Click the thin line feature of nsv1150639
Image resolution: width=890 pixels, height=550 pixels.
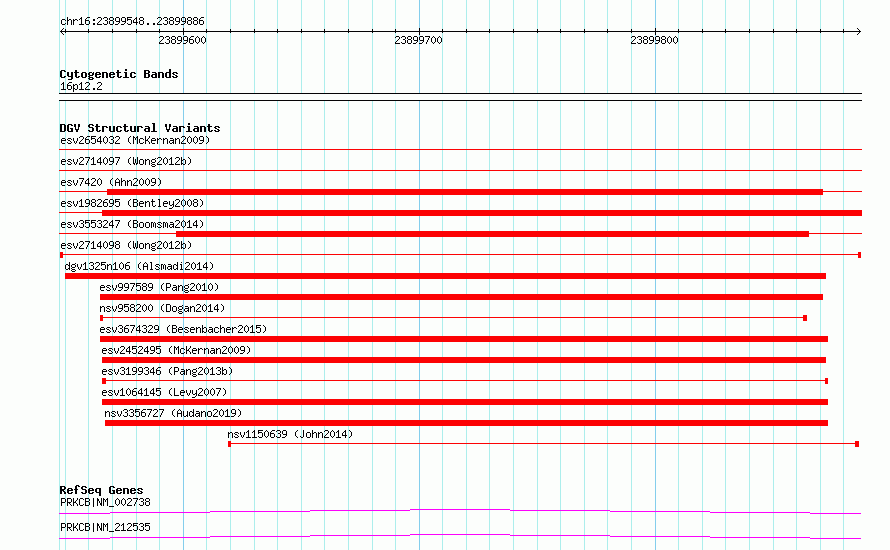pos(543,444)
